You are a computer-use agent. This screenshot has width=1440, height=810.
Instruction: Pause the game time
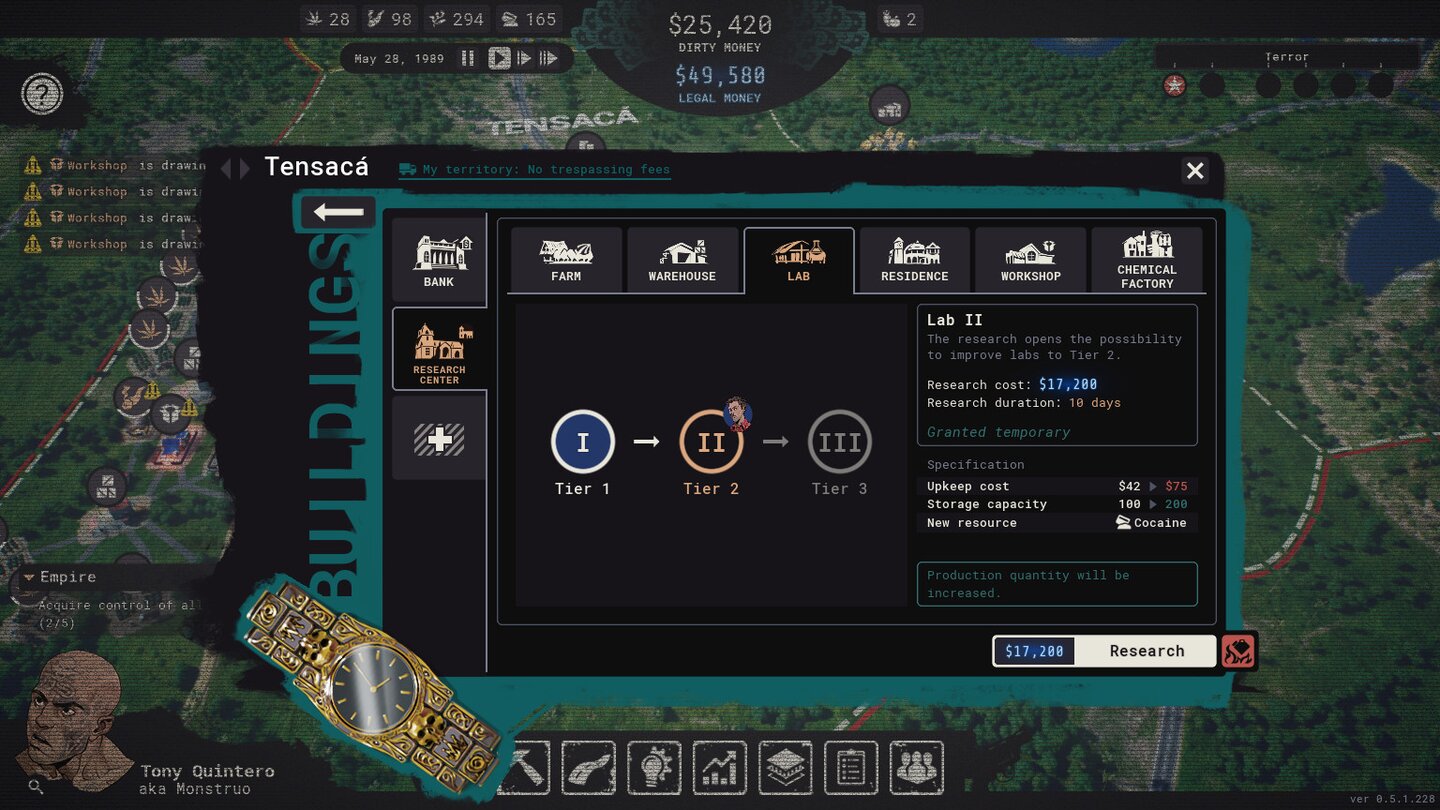tap(467, 58)
